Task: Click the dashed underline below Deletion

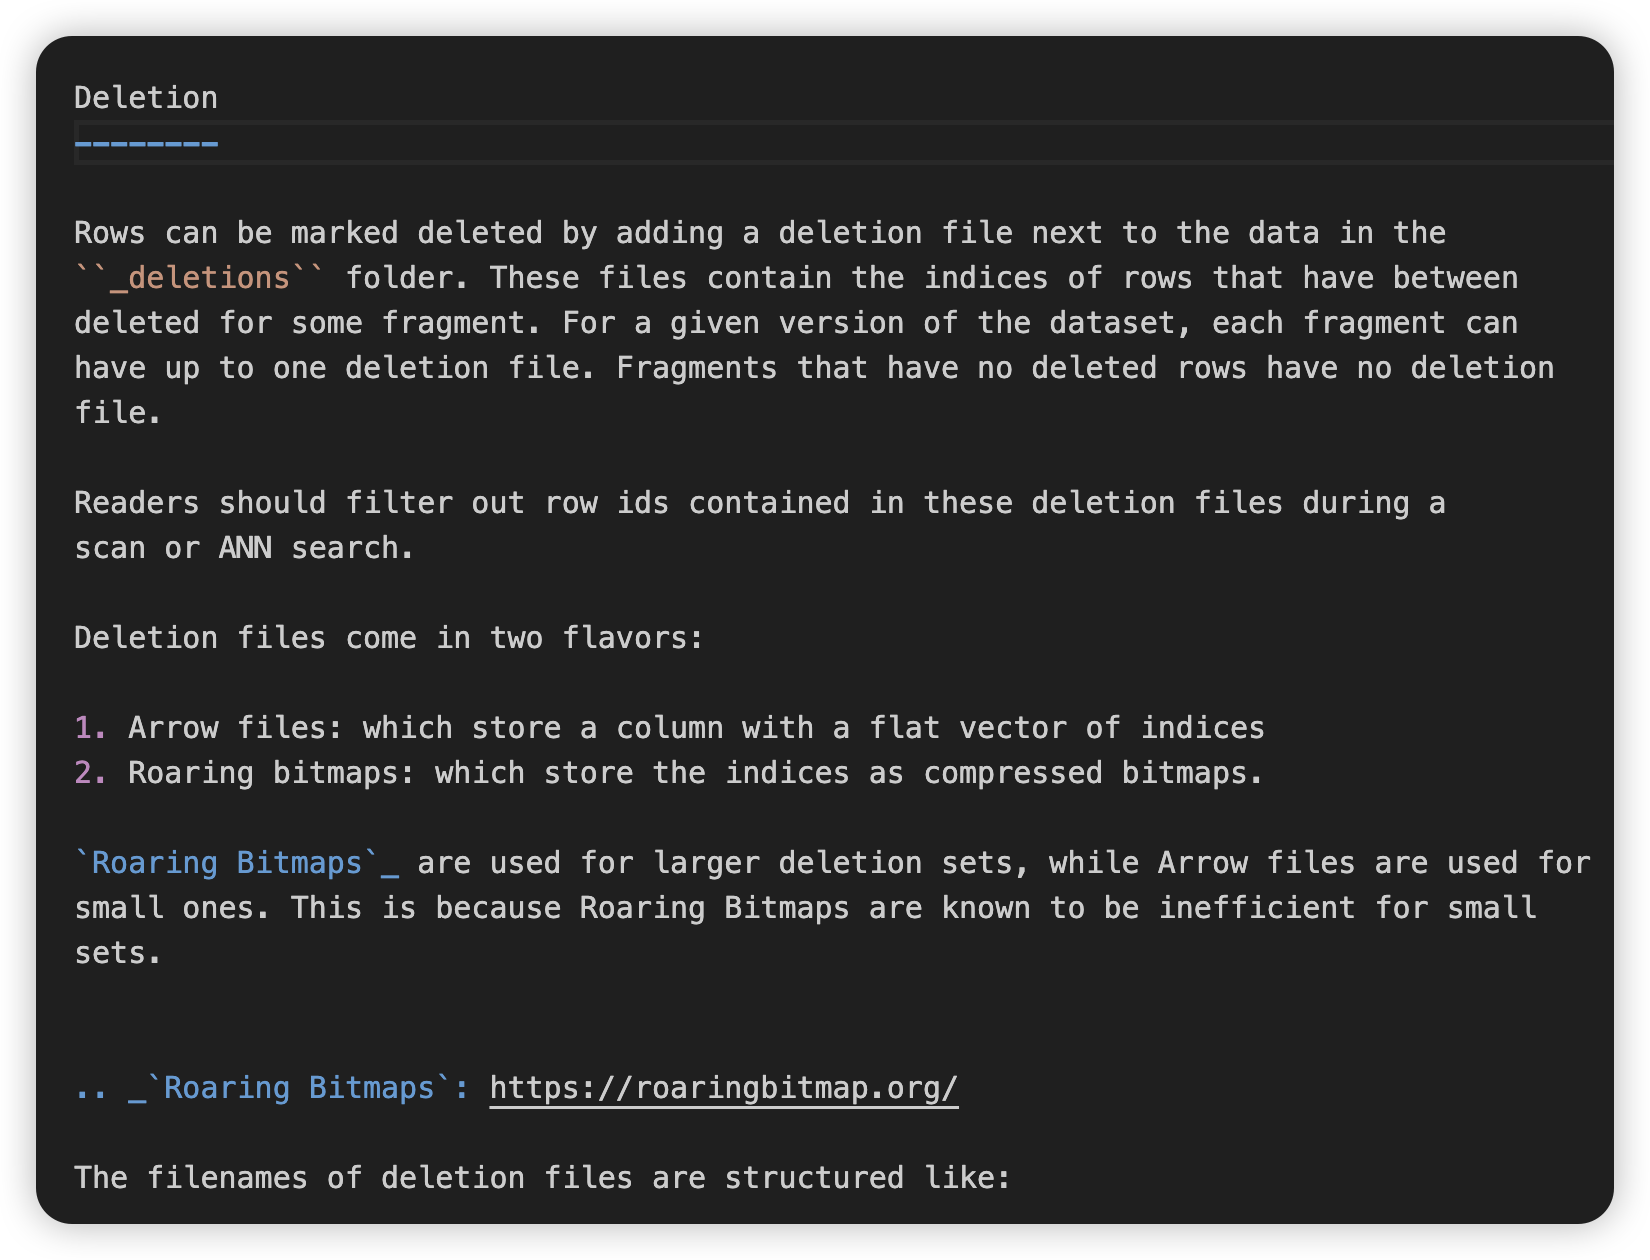Action: 146,144
